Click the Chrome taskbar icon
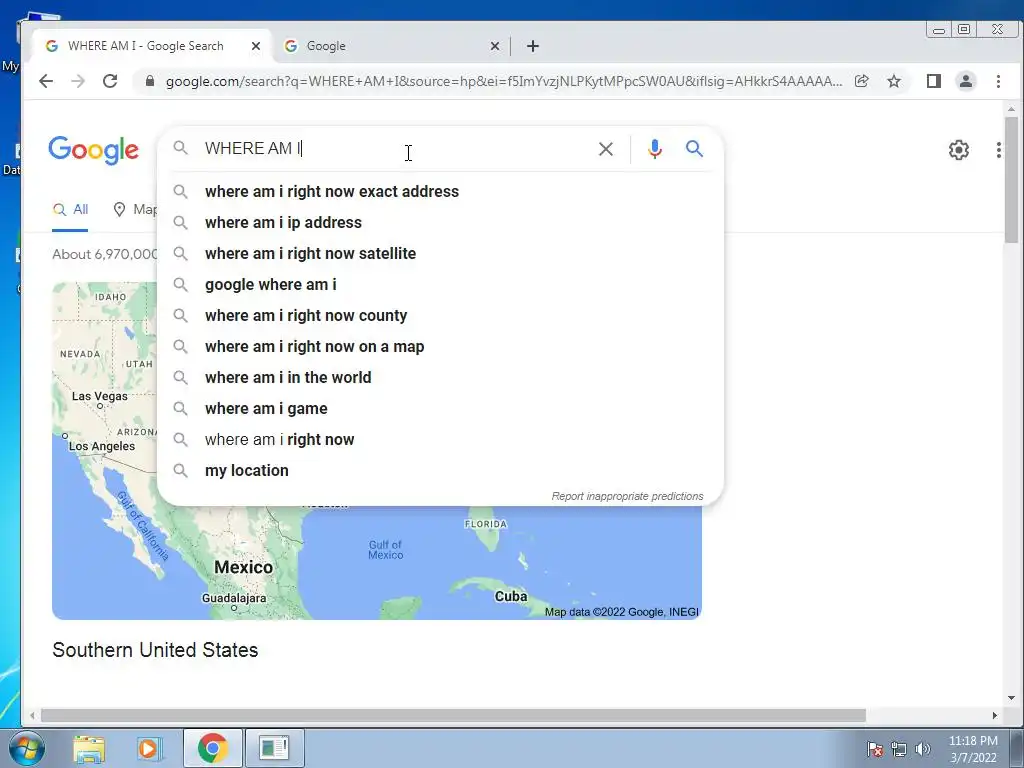The height and width of the screenshot is (768, 1024). click(212, 748)
